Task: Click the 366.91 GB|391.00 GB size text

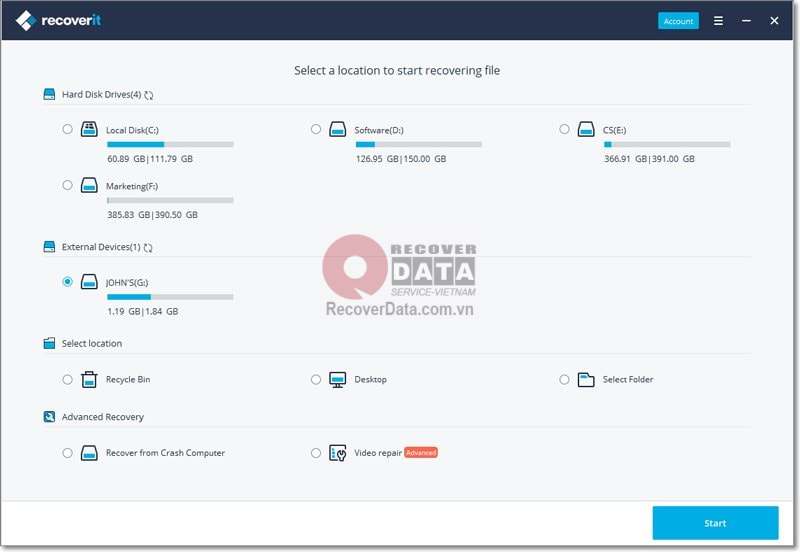Action: (649, 159)
